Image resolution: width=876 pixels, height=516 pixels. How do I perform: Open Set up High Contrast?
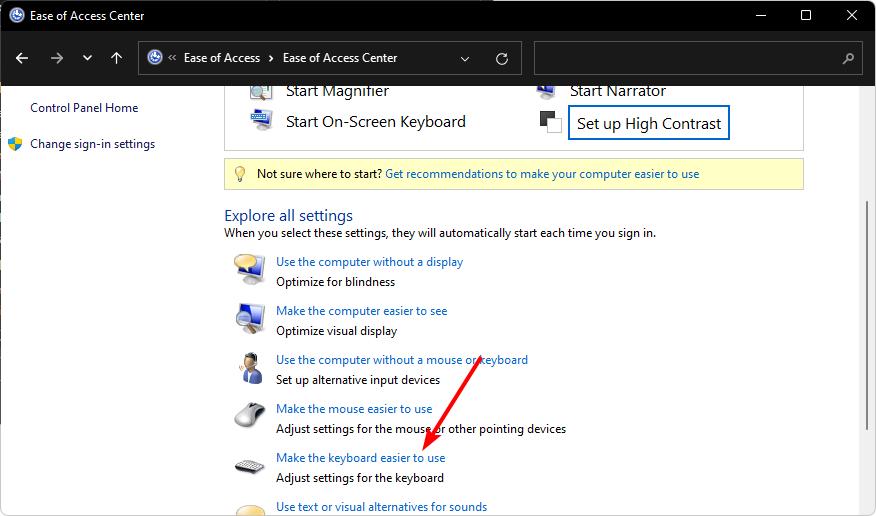pos(649,123)
